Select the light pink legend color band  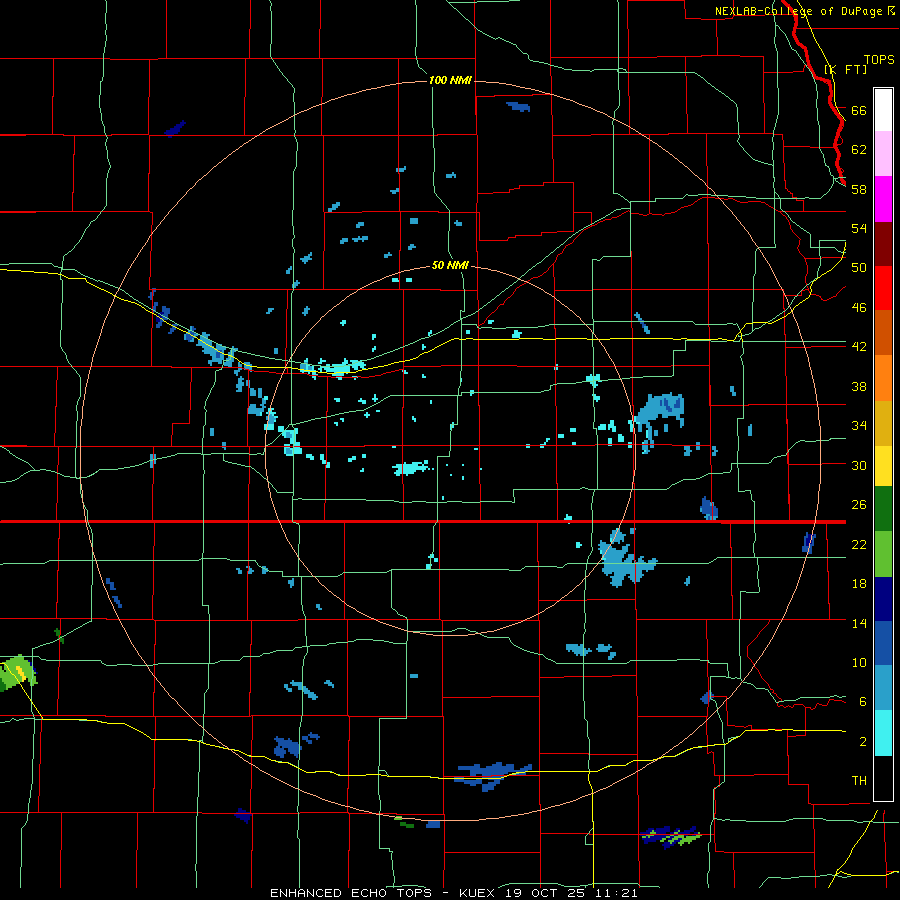[883, 153]
